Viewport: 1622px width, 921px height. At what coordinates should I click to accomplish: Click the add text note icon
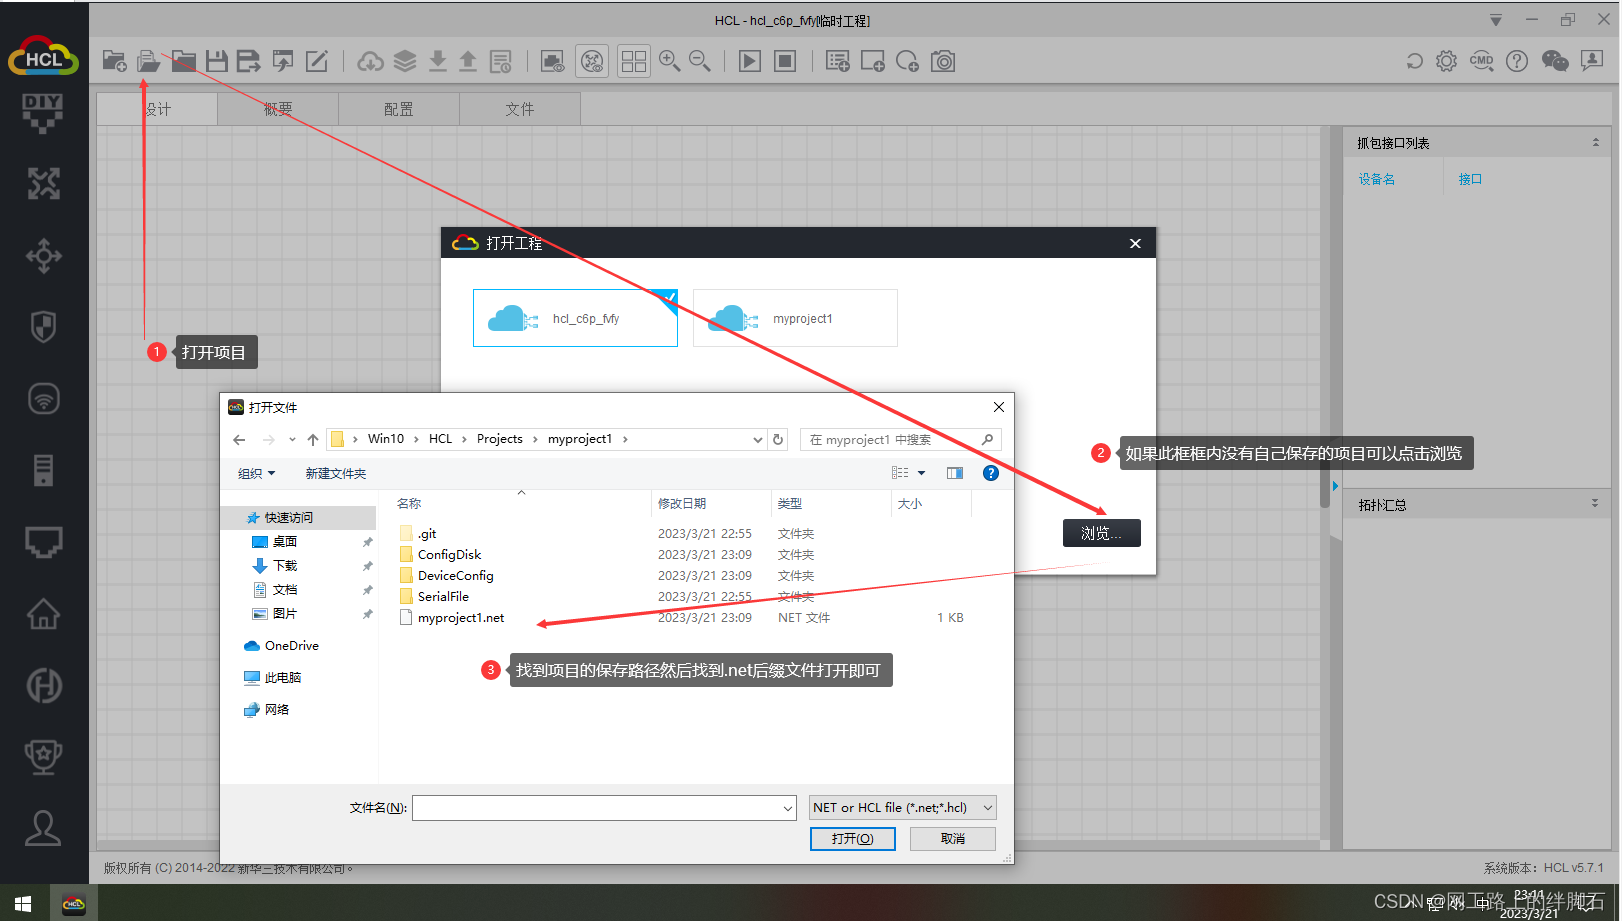click(x=838, y=61)
